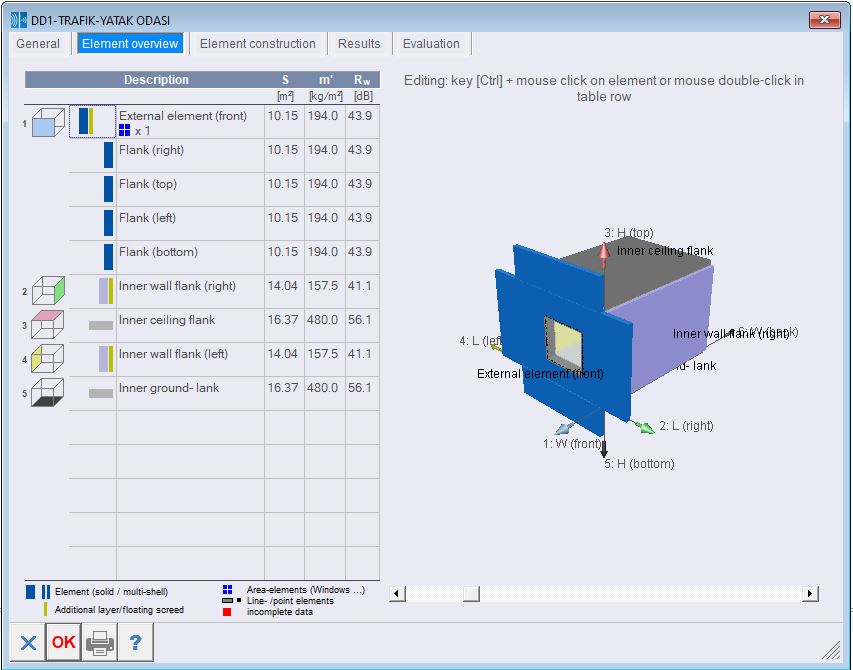Viewport: 853px width, 670px height.
Task: Click the horizontal scrollbar right arrow
Action: [810, 593]
